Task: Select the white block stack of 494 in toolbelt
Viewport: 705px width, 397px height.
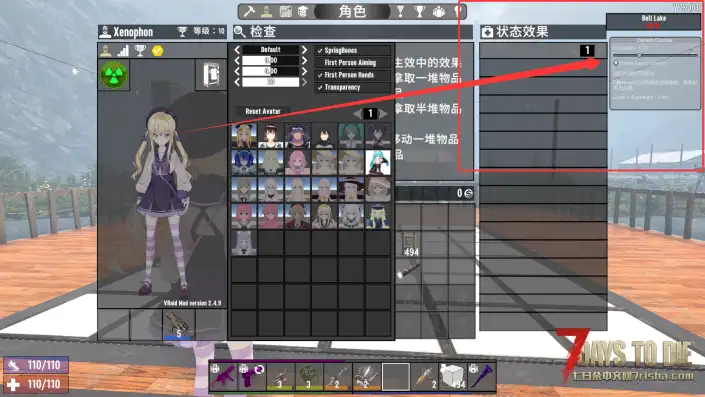Action: point(453,376)
